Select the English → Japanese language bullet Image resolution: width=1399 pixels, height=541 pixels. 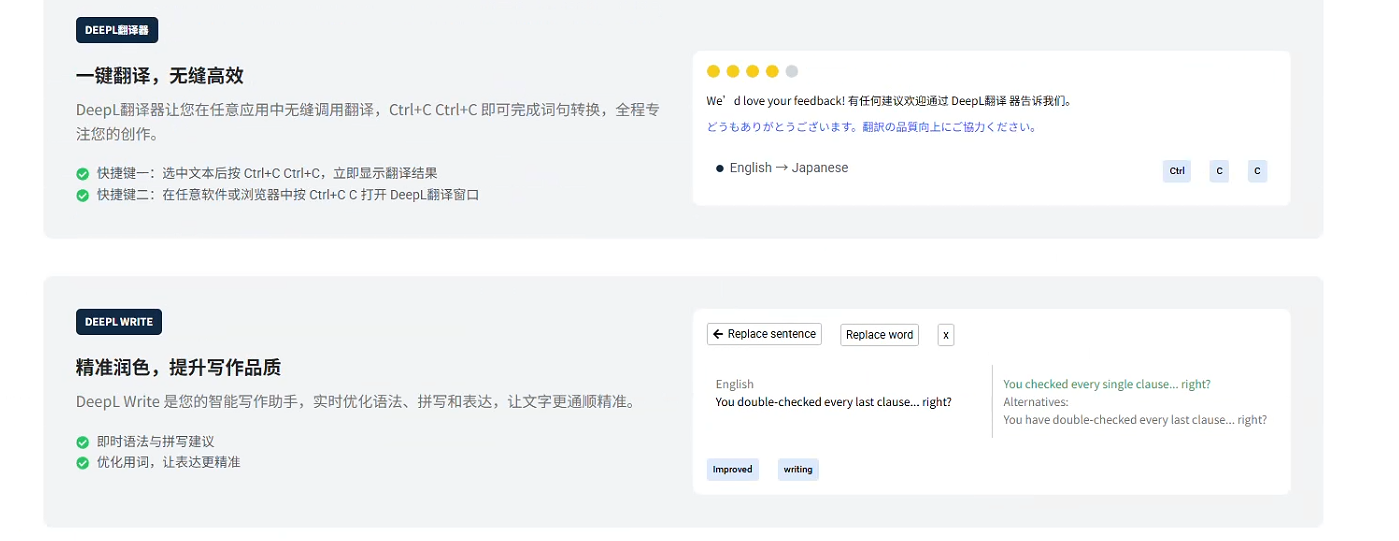pos(782,168)
